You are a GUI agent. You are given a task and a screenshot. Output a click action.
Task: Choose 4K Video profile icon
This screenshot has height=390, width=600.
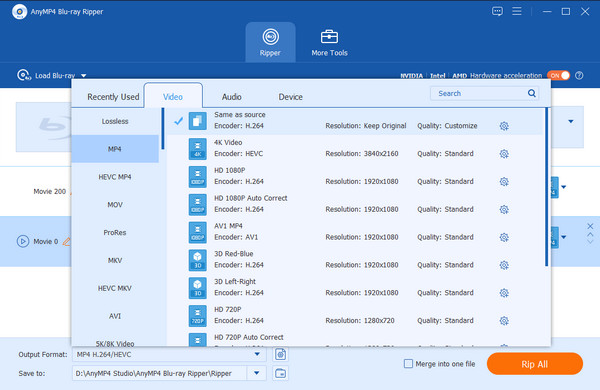point(197,149)
